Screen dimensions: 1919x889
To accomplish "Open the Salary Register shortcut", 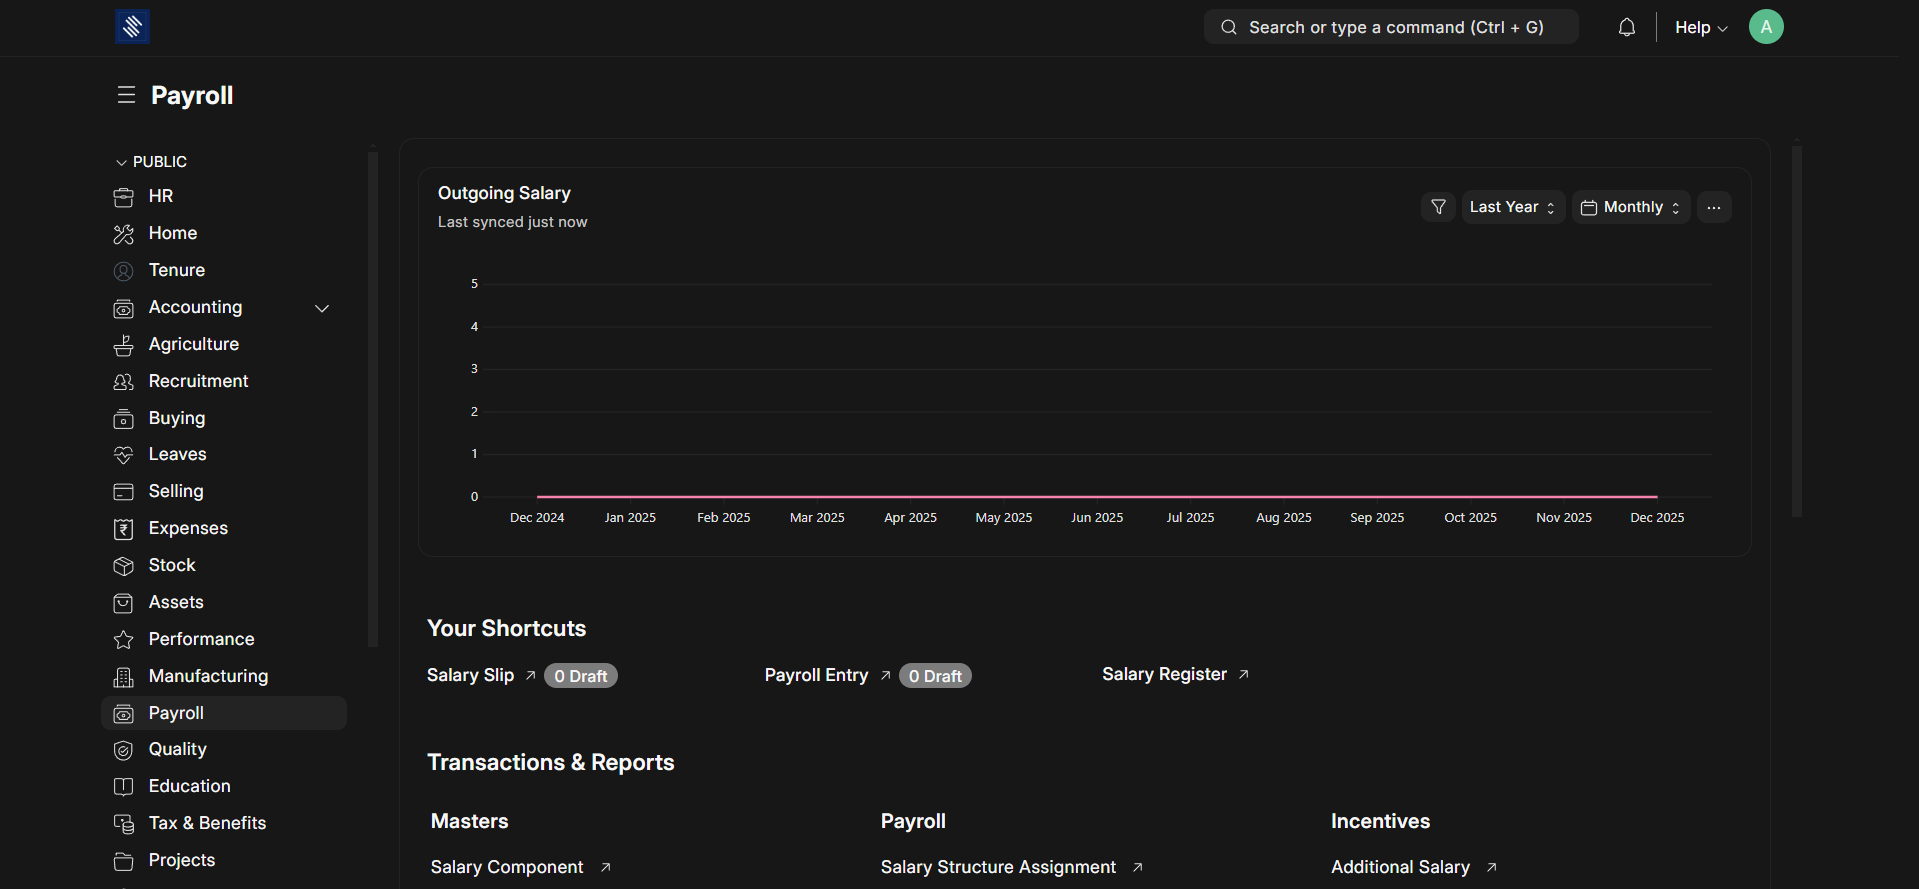I will 1164,674.
